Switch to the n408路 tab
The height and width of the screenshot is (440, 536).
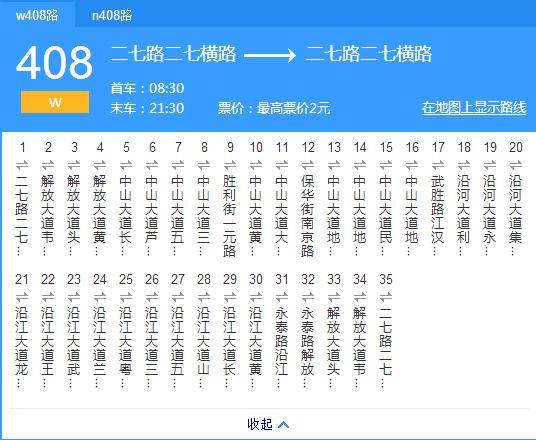pos(112,15)
